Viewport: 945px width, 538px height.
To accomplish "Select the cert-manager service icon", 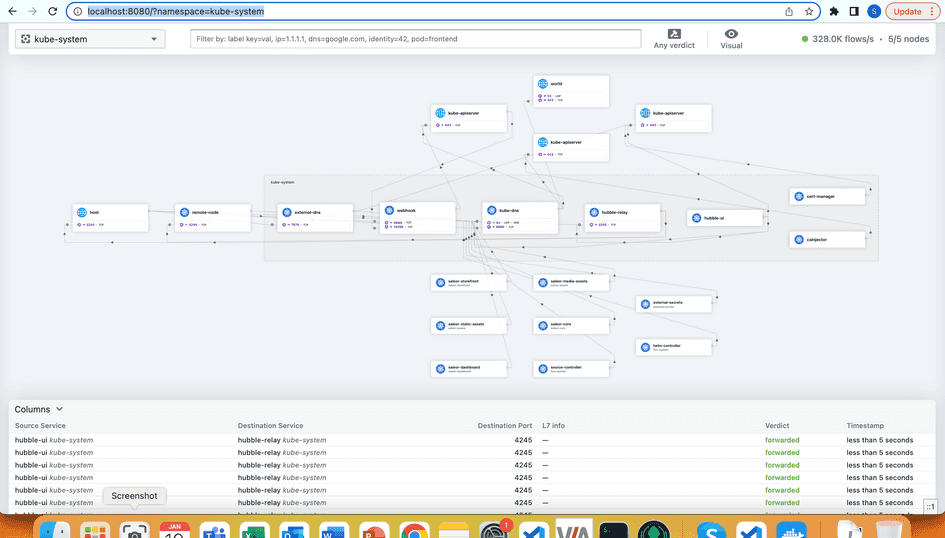I will [798, 197].
